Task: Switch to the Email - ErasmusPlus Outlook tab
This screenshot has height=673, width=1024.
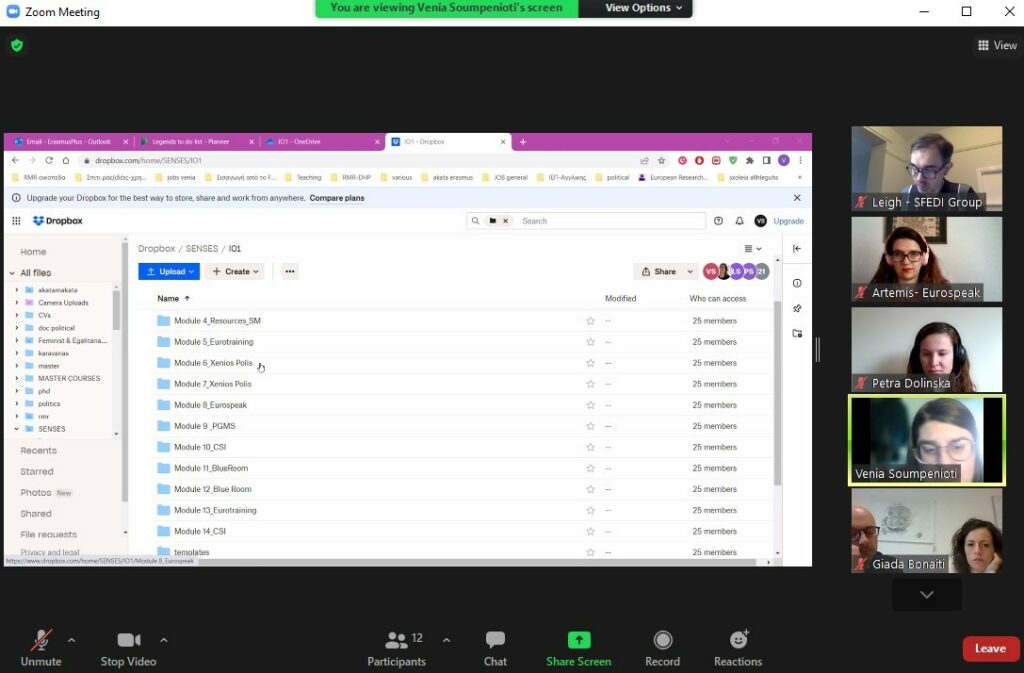Action: (69, 142)
